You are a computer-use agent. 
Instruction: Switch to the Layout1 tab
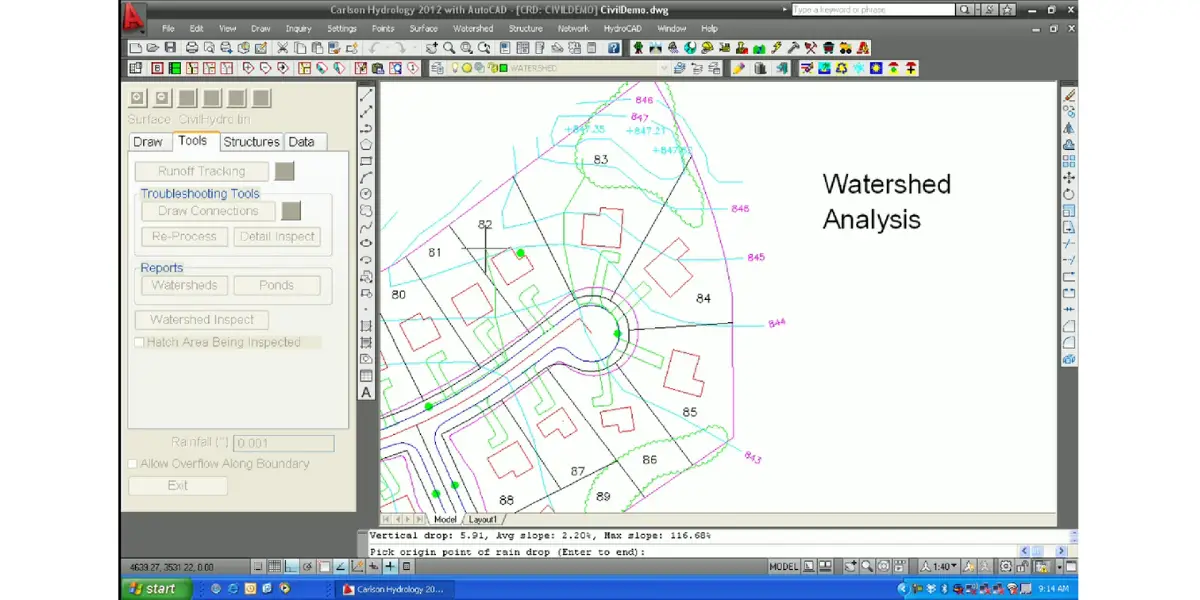point(483,520)
